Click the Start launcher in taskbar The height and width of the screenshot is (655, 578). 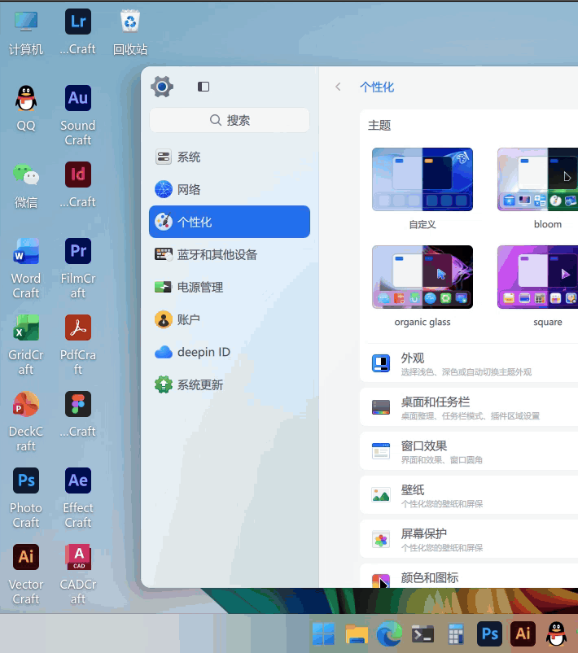323,634
